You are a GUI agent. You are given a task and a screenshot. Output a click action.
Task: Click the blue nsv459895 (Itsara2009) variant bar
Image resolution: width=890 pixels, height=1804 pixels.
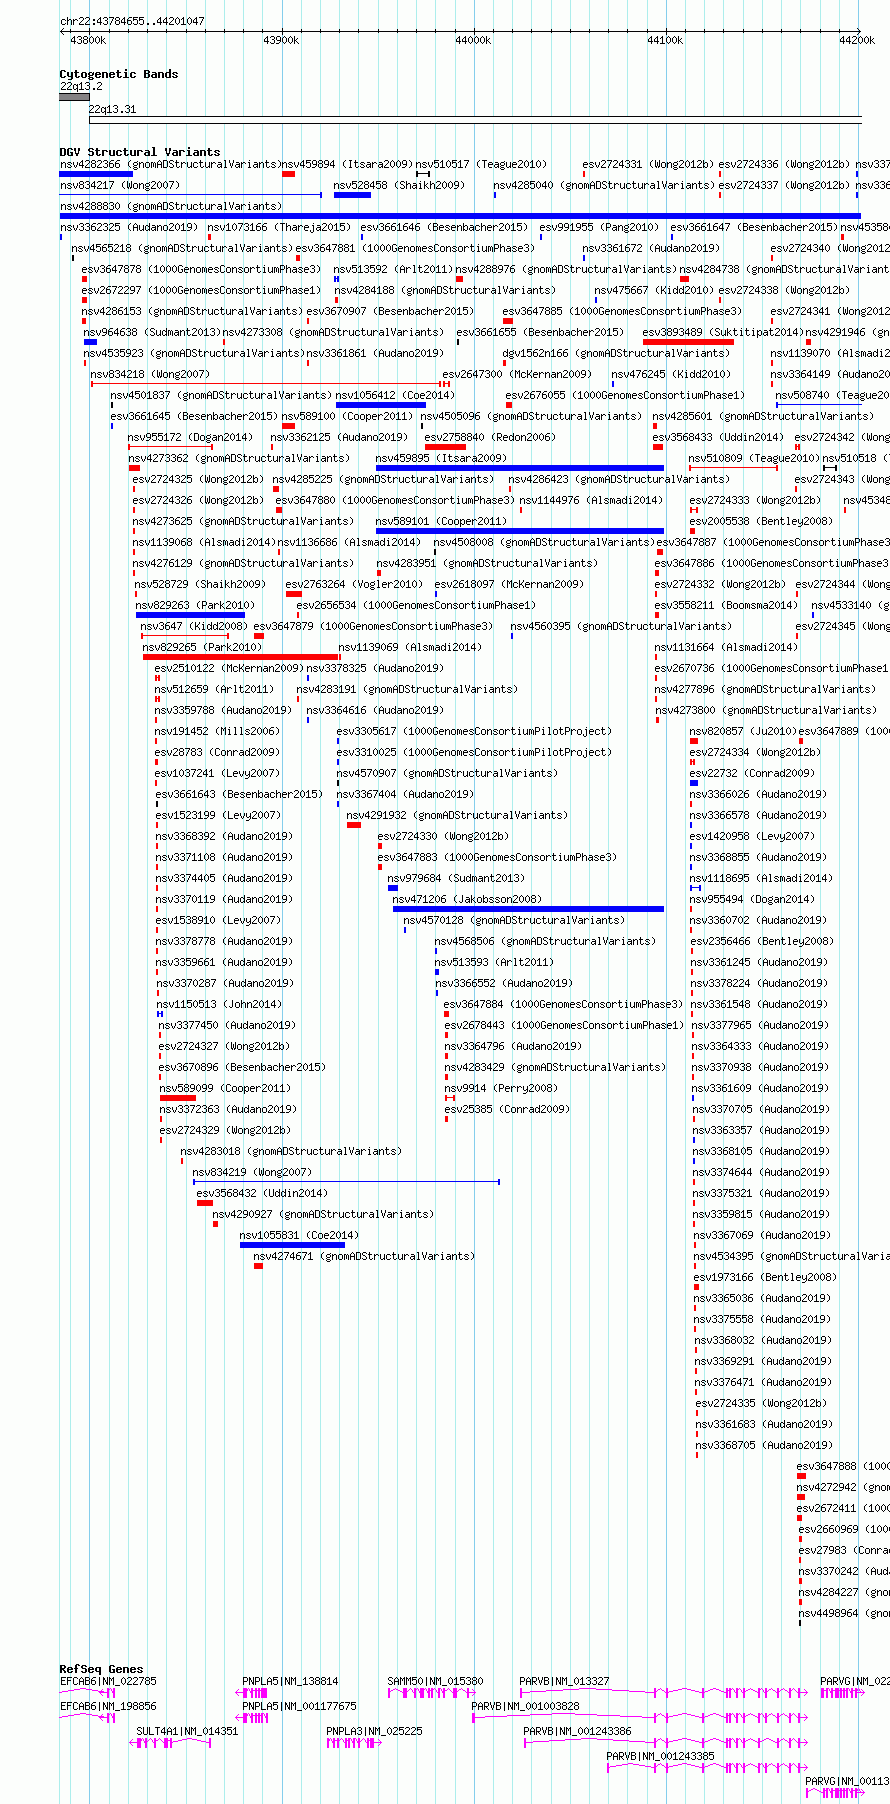click(520, 468)
